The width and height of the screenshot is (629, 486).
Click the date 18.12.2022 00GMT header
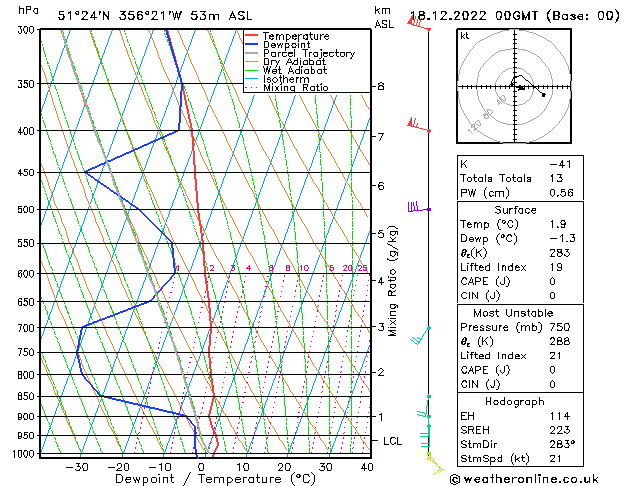514,16
